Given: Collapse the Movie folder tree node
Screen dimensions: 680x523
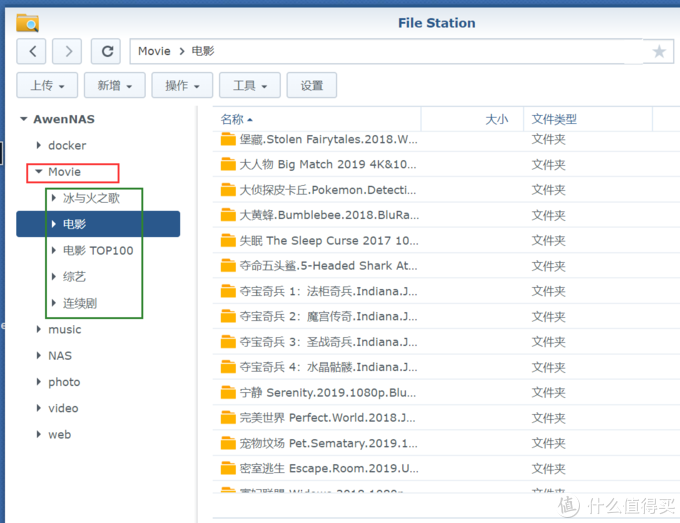Looking at the screenshot, I should 38,172.
